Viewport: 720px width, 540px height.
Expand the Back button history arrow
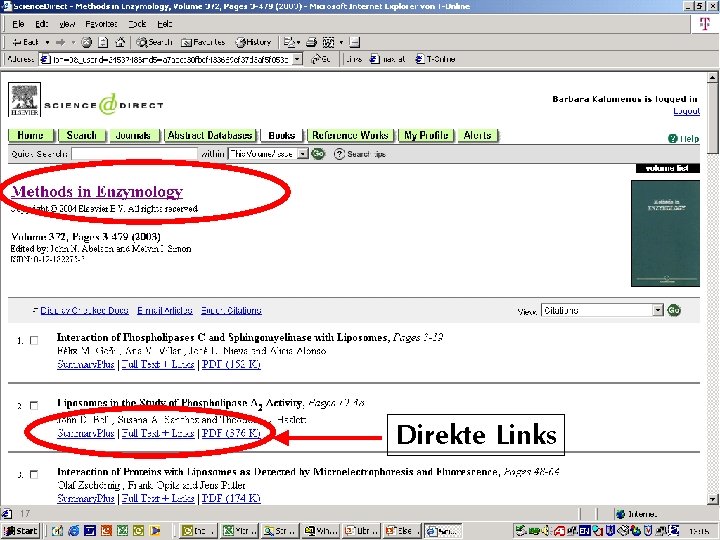tap(47, 42)
